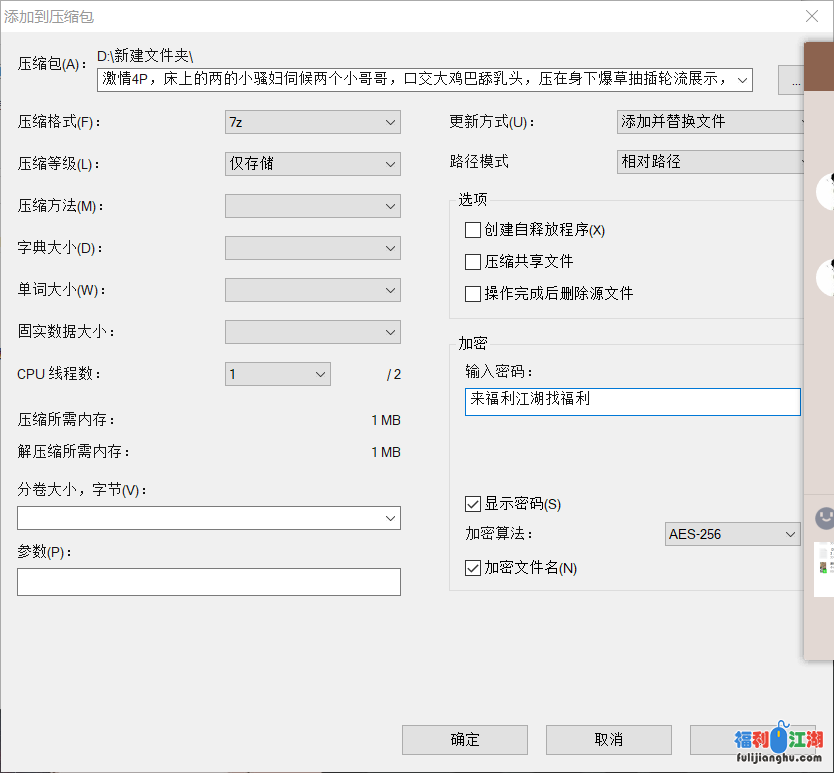Change the 加密算法 AES-256 dropdown
Screen dimensions: 834x773
pos(732,534)
